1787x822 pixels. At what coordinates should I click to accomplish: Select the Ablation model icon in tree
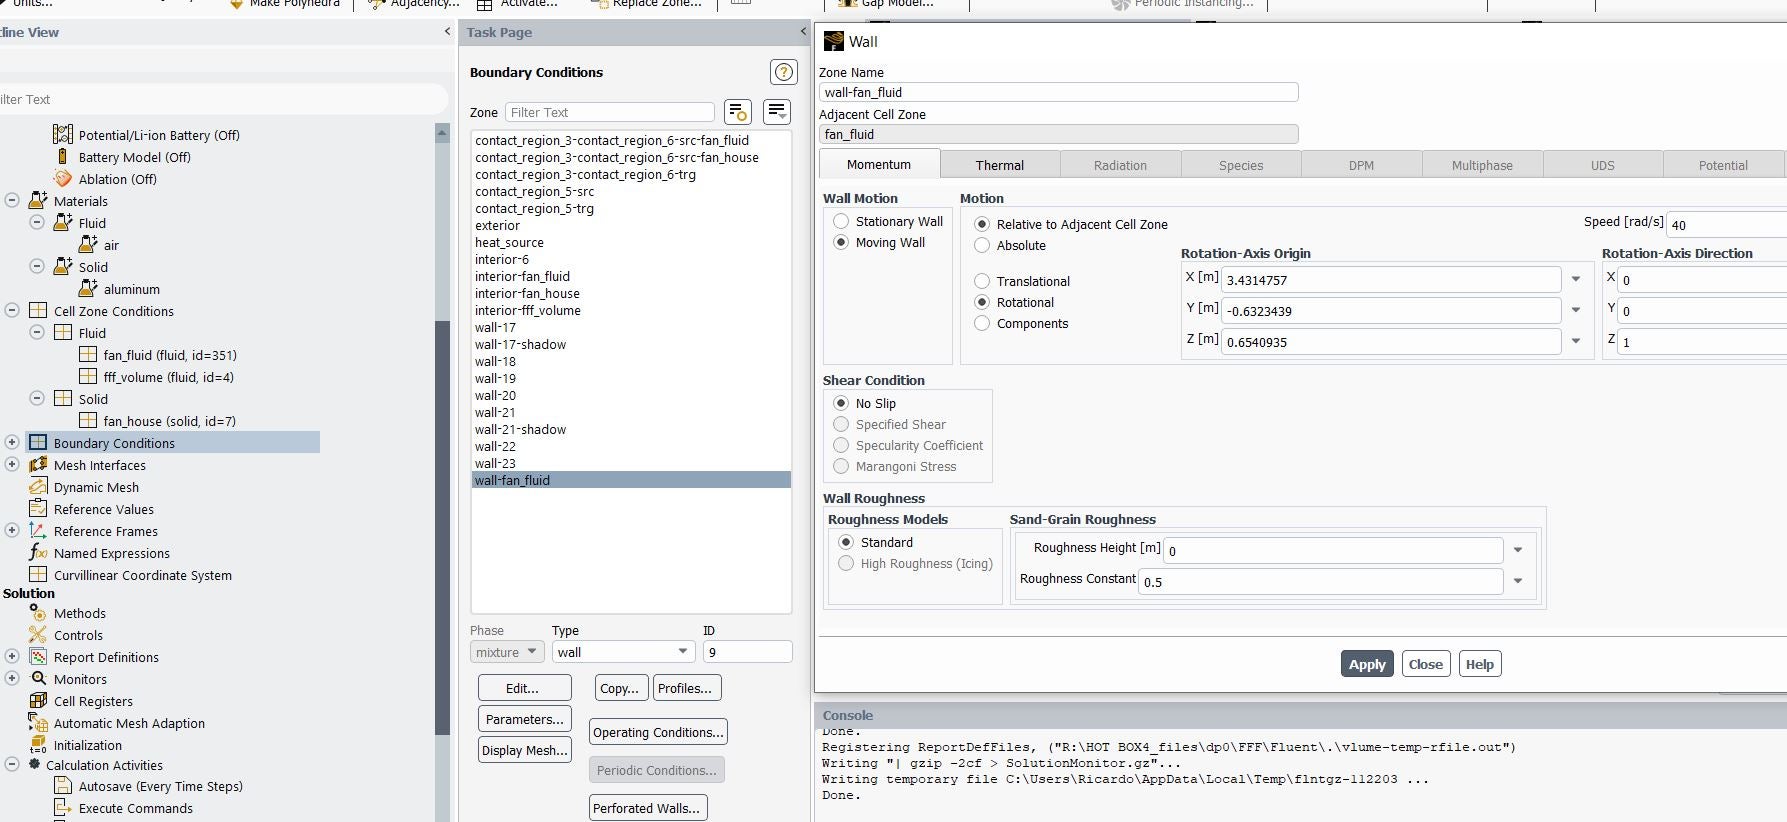click(x=63, y=179)
